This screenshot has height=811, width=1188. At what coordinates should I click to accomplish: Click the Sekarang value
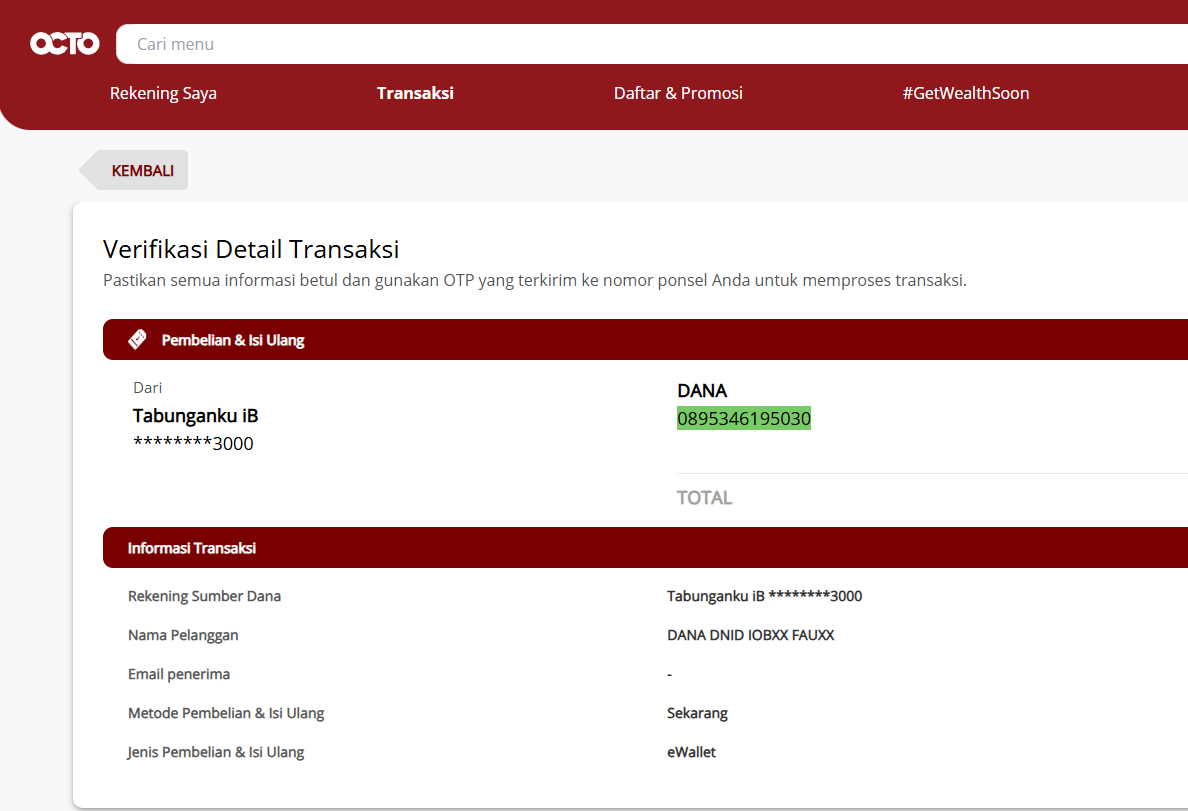pyautogui.click(x=697, y=713)
